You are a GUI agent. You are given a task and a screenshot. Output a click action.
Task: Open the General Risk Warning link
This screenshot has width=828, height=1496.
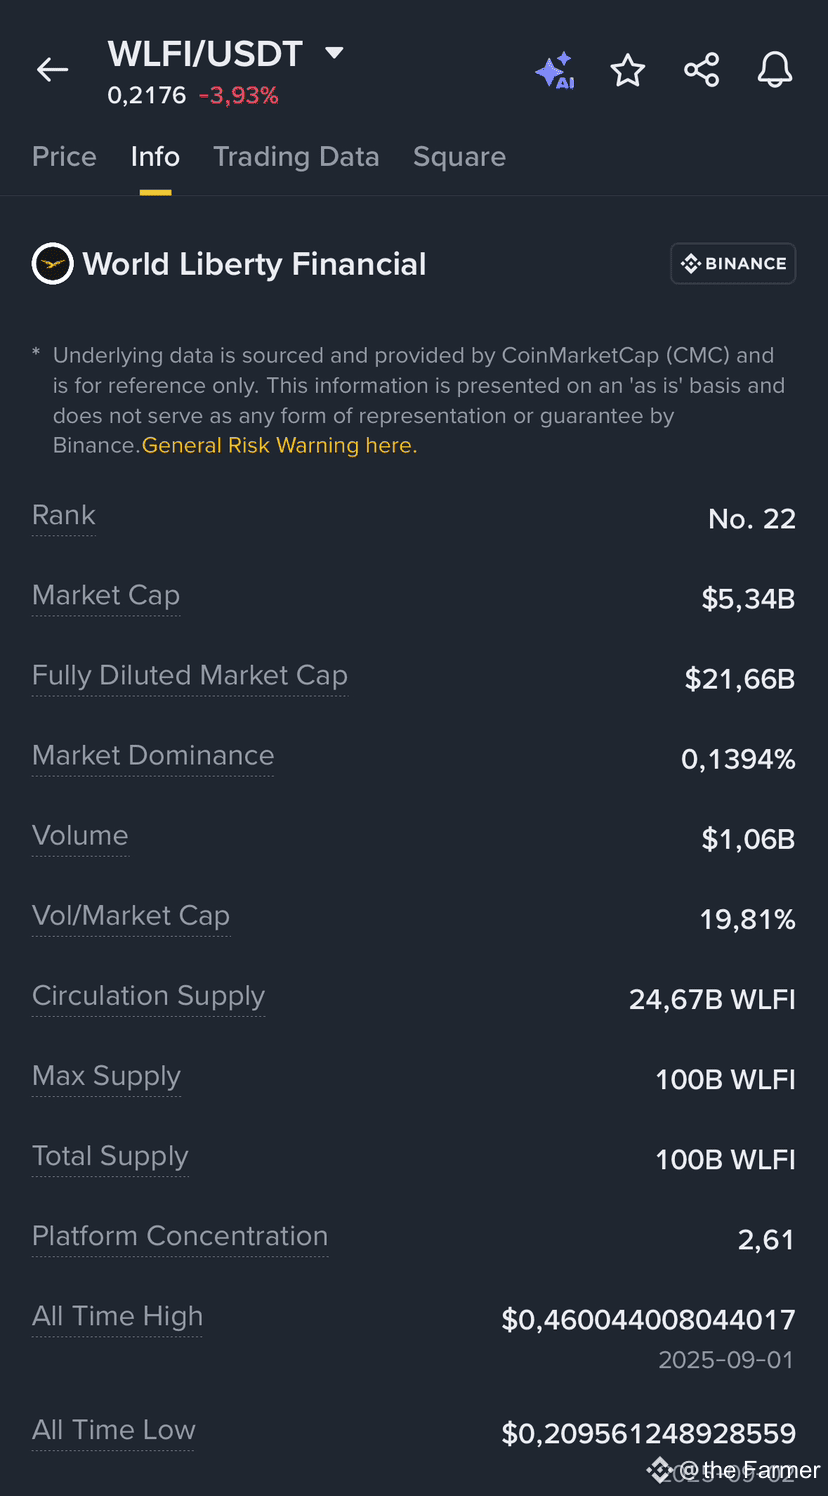279,446
